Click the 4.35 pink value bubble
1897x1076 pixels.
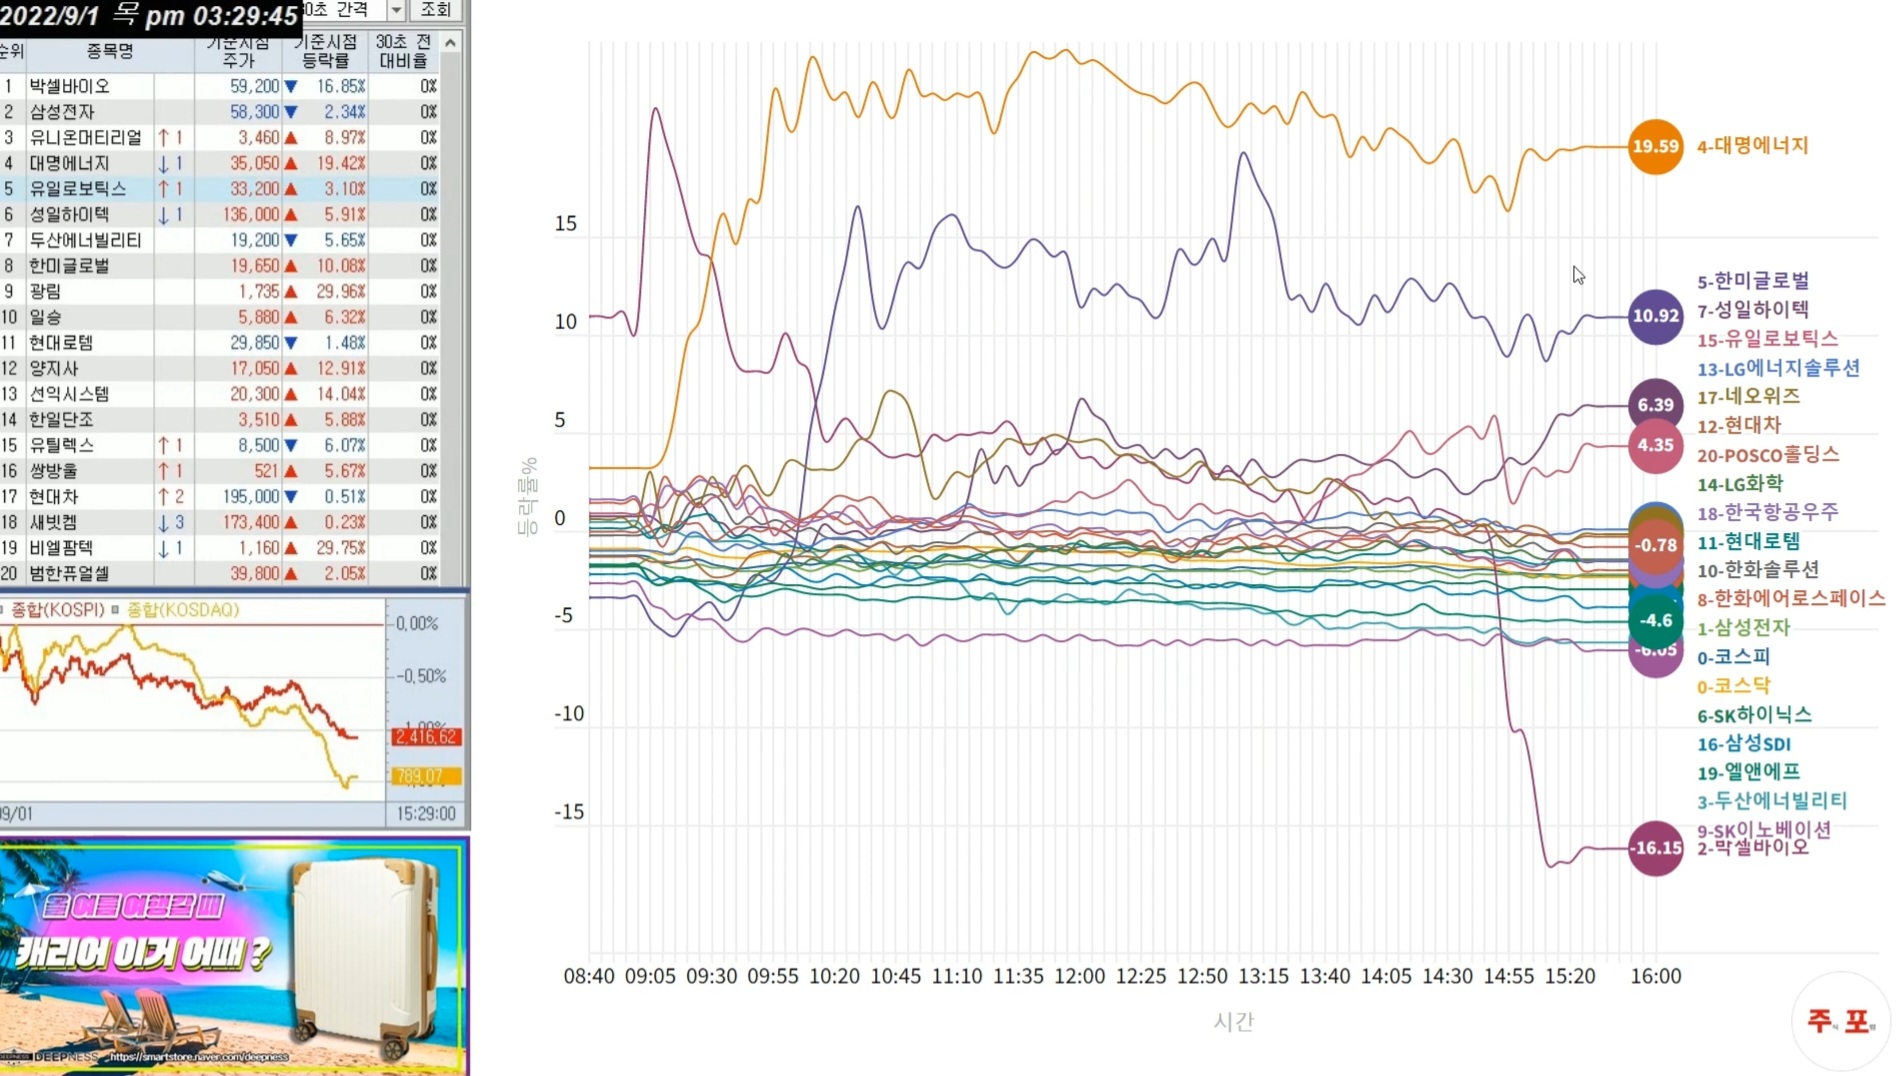[1655, 446]
